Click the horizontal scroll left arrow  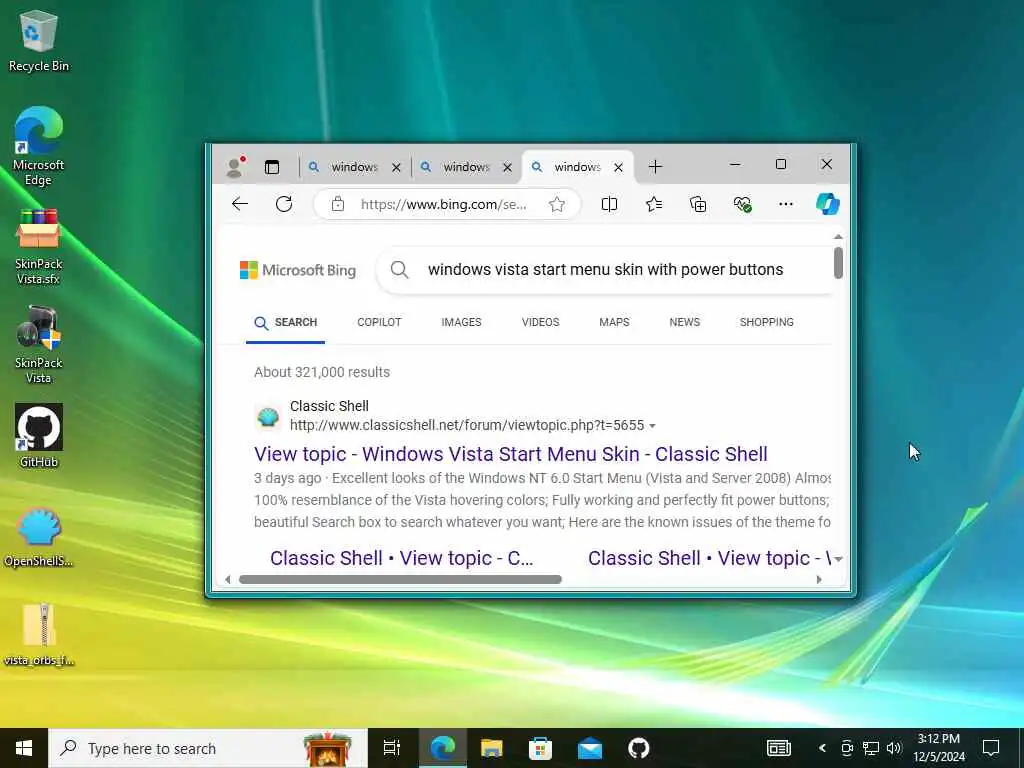(x=227, y=579)
